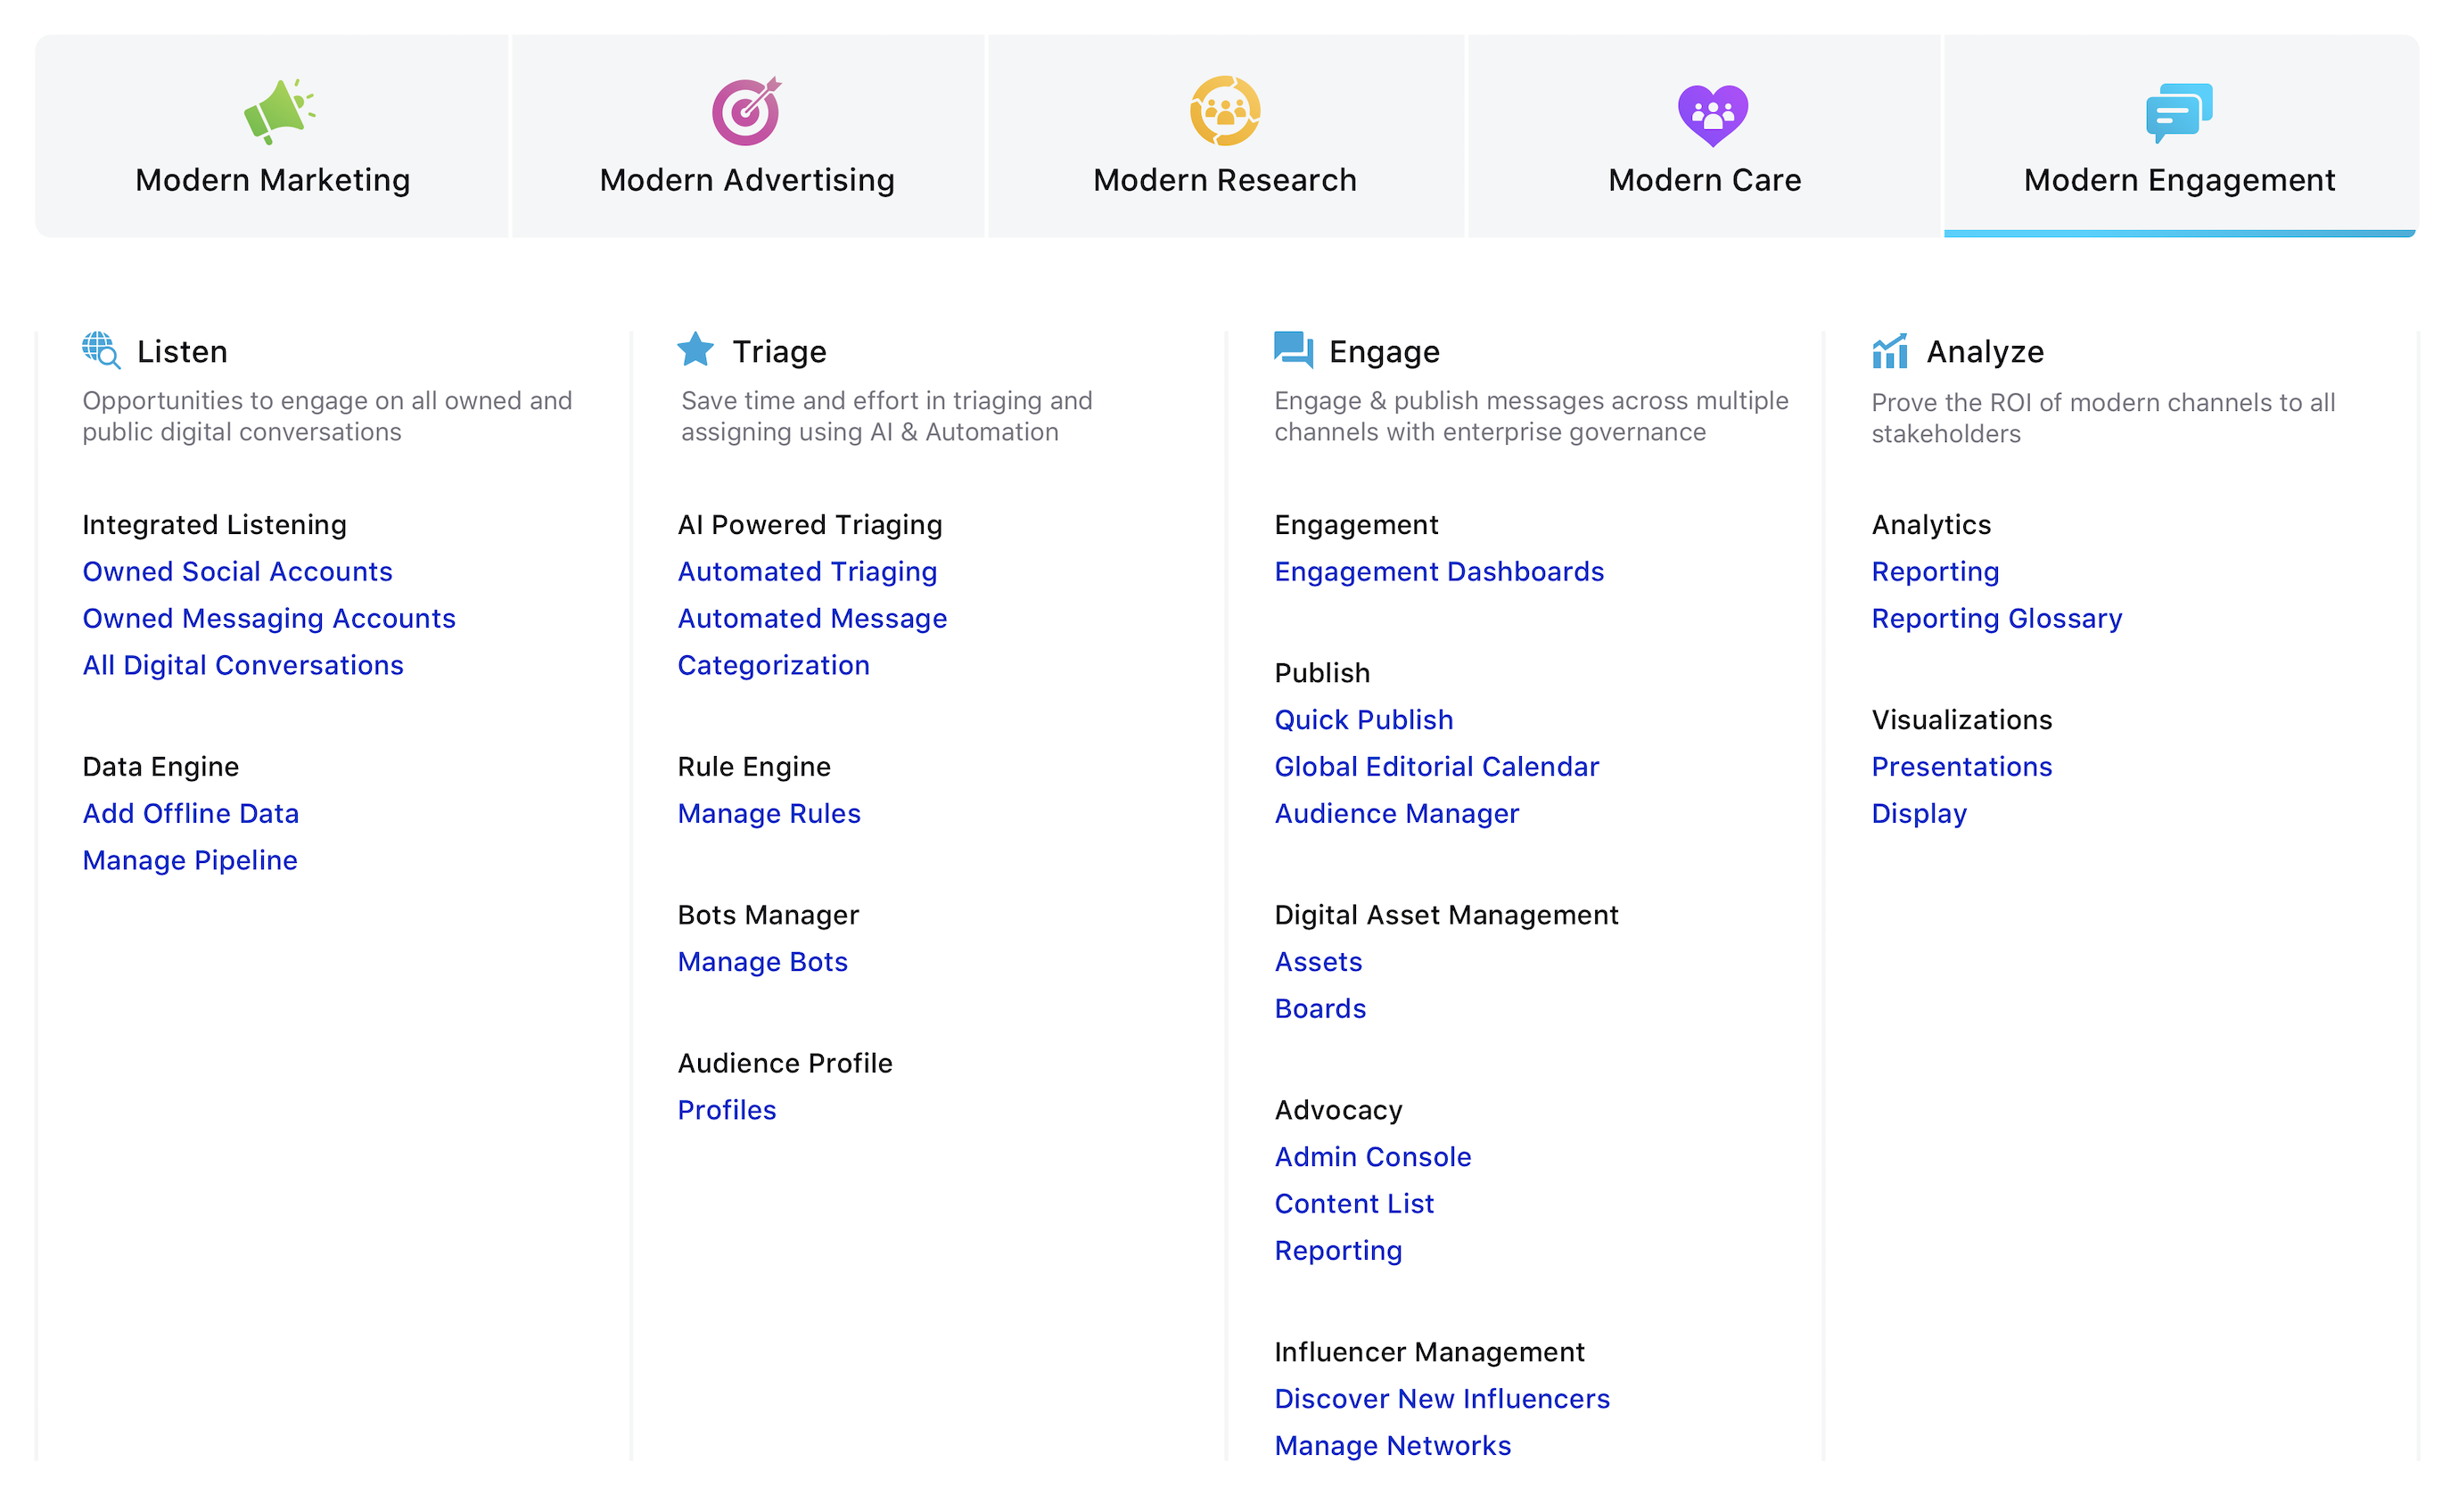Click the star icon beside Triage
This screenshot has height=1512, width=2450.
point(695,349)
